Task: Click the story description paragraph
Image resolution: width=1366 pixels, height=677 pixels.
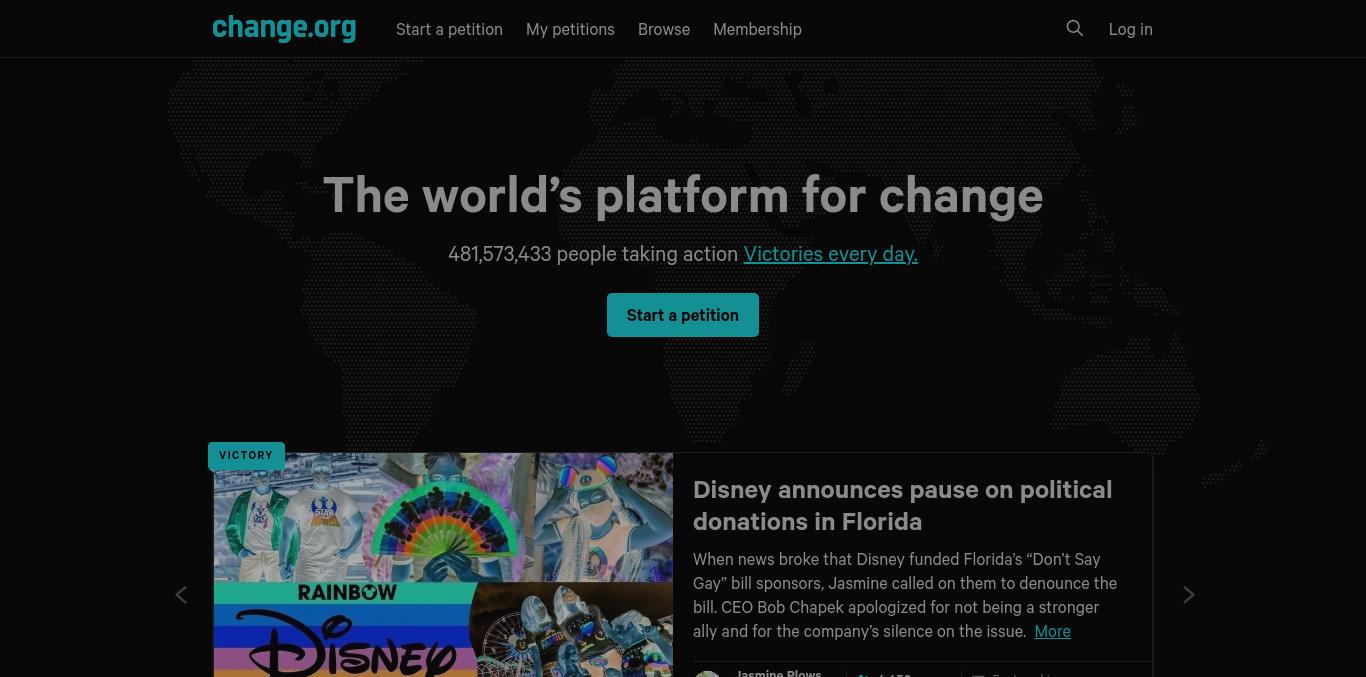Action: (x=905, y=595)
